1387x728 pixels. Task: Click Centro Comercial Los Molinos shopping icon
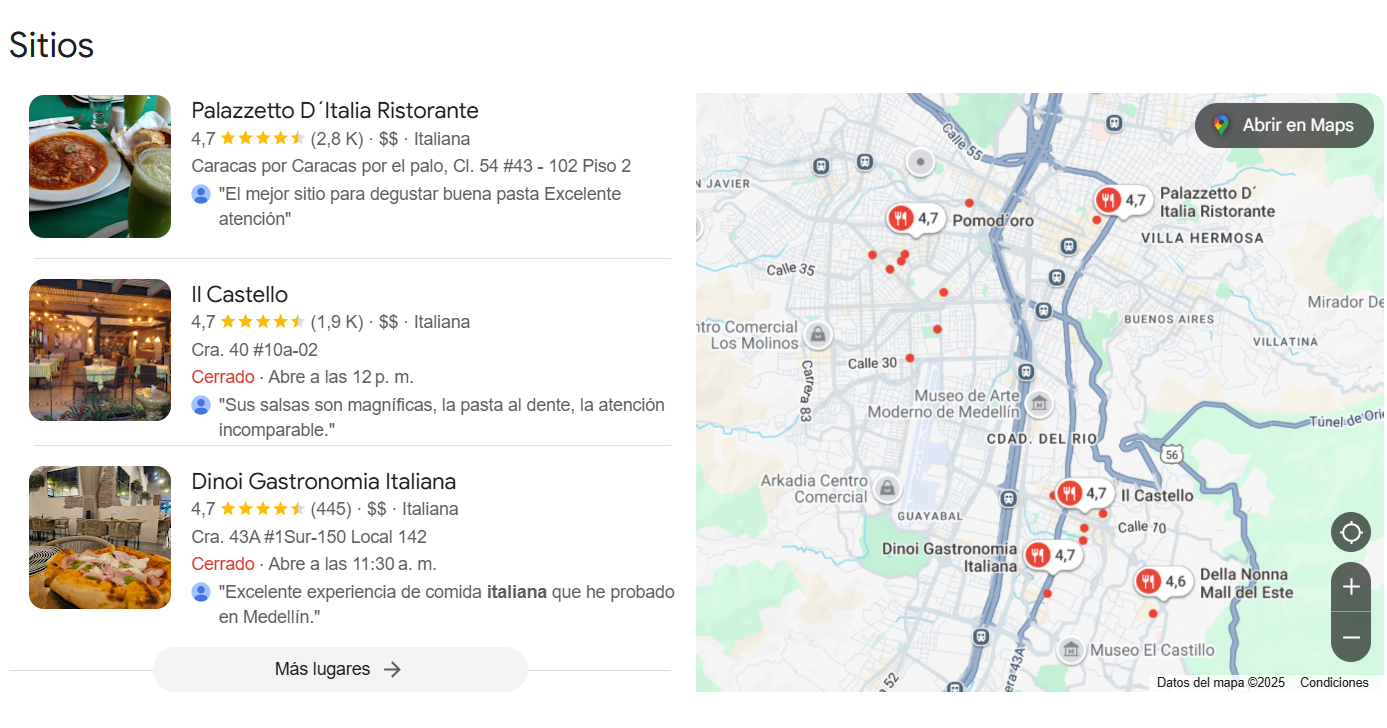click(818, 334)
